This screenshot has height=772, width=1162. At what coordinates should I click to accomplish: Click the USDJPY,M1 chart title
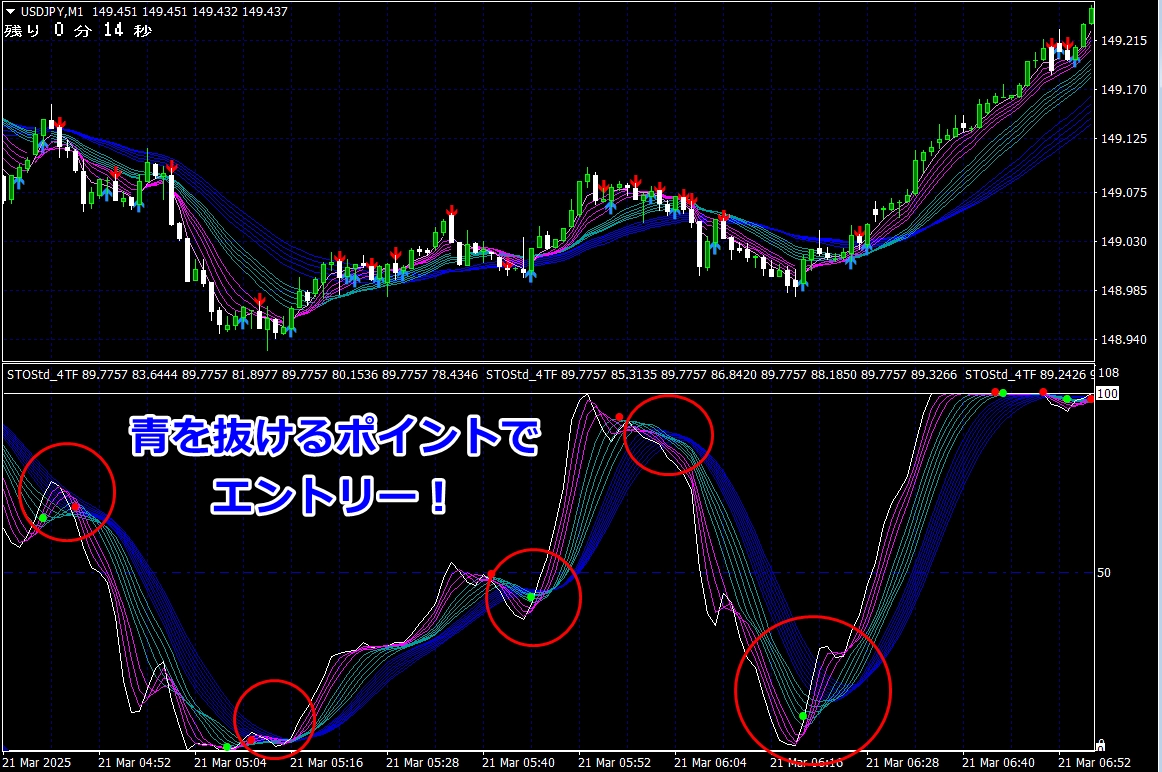[52, 11]
